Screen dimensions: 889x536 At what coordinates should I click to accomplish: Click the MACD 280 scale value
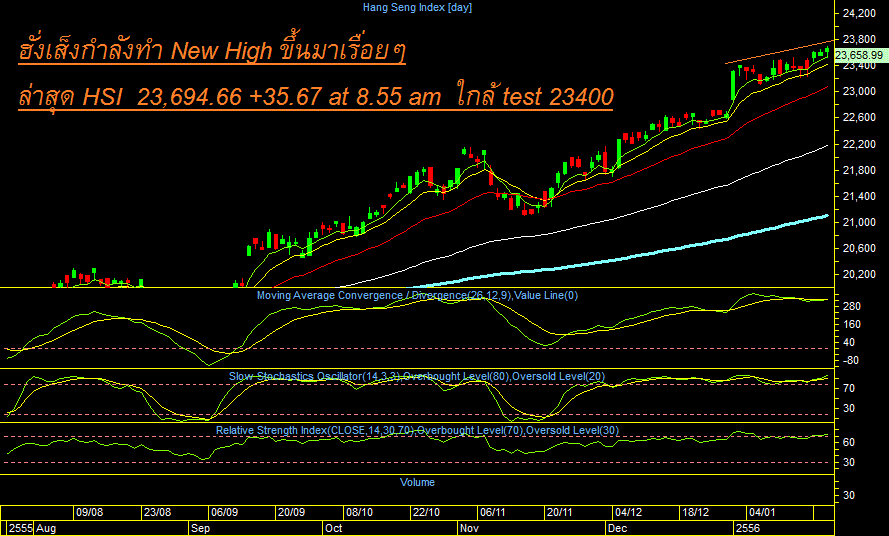point(852,306)
